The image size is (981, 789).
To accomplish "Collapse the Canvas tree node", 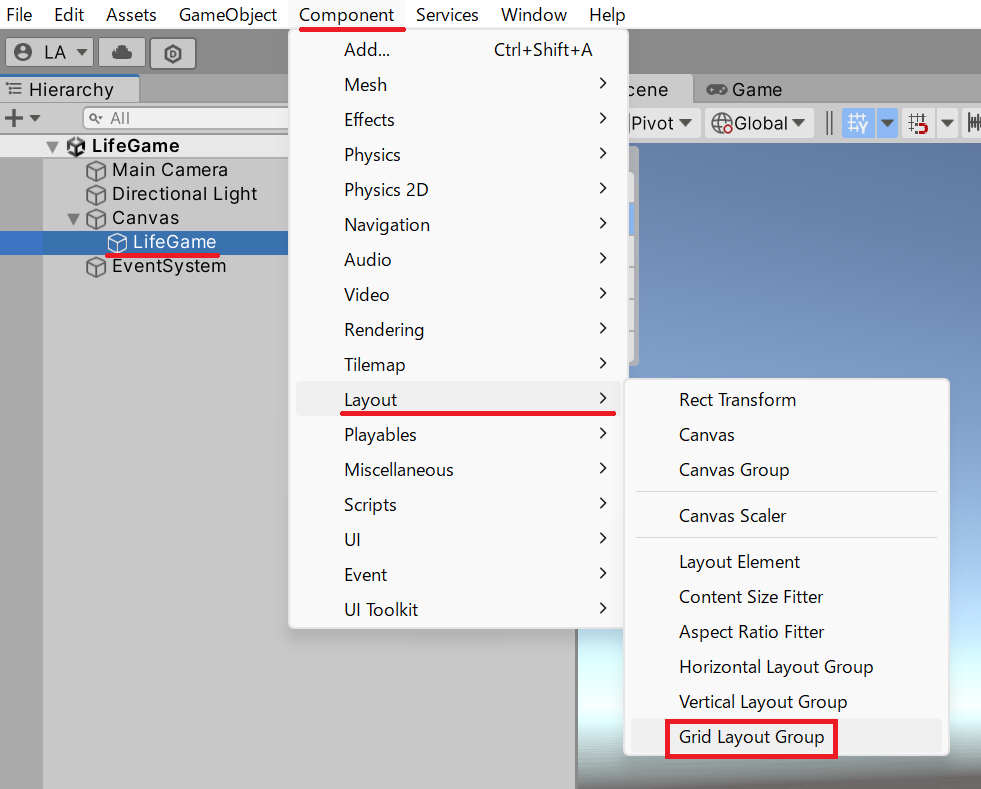I will tap(73, 219).
